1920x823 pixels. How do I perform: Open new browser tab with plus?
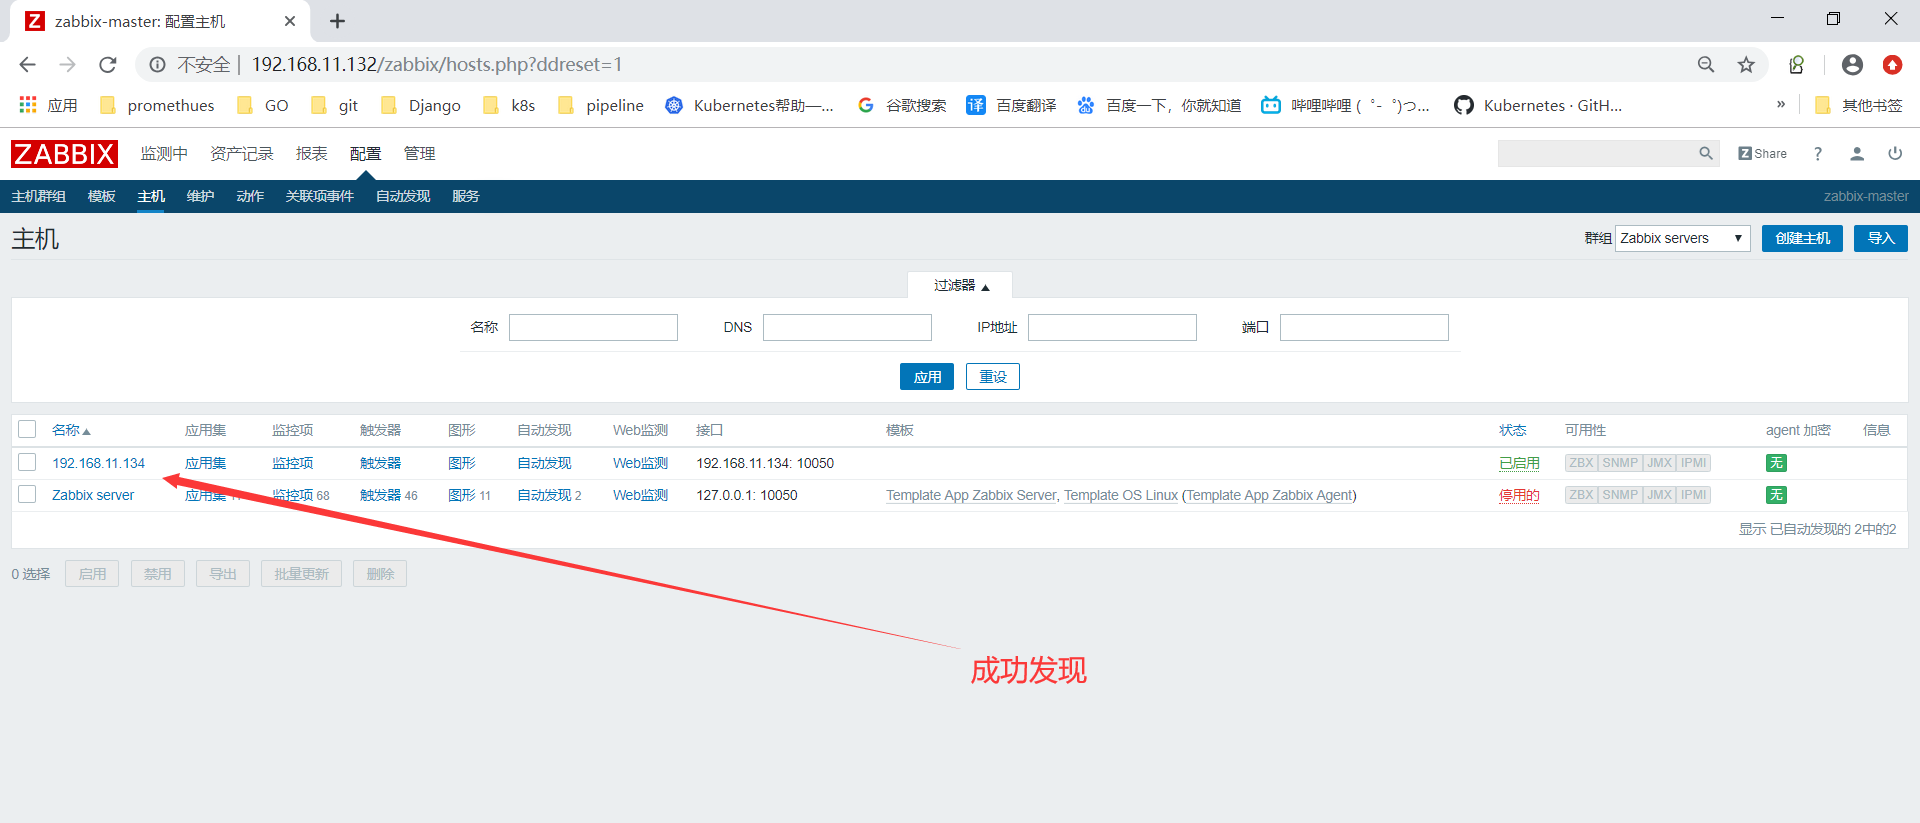pyautogui.click(x=338, y=21)
